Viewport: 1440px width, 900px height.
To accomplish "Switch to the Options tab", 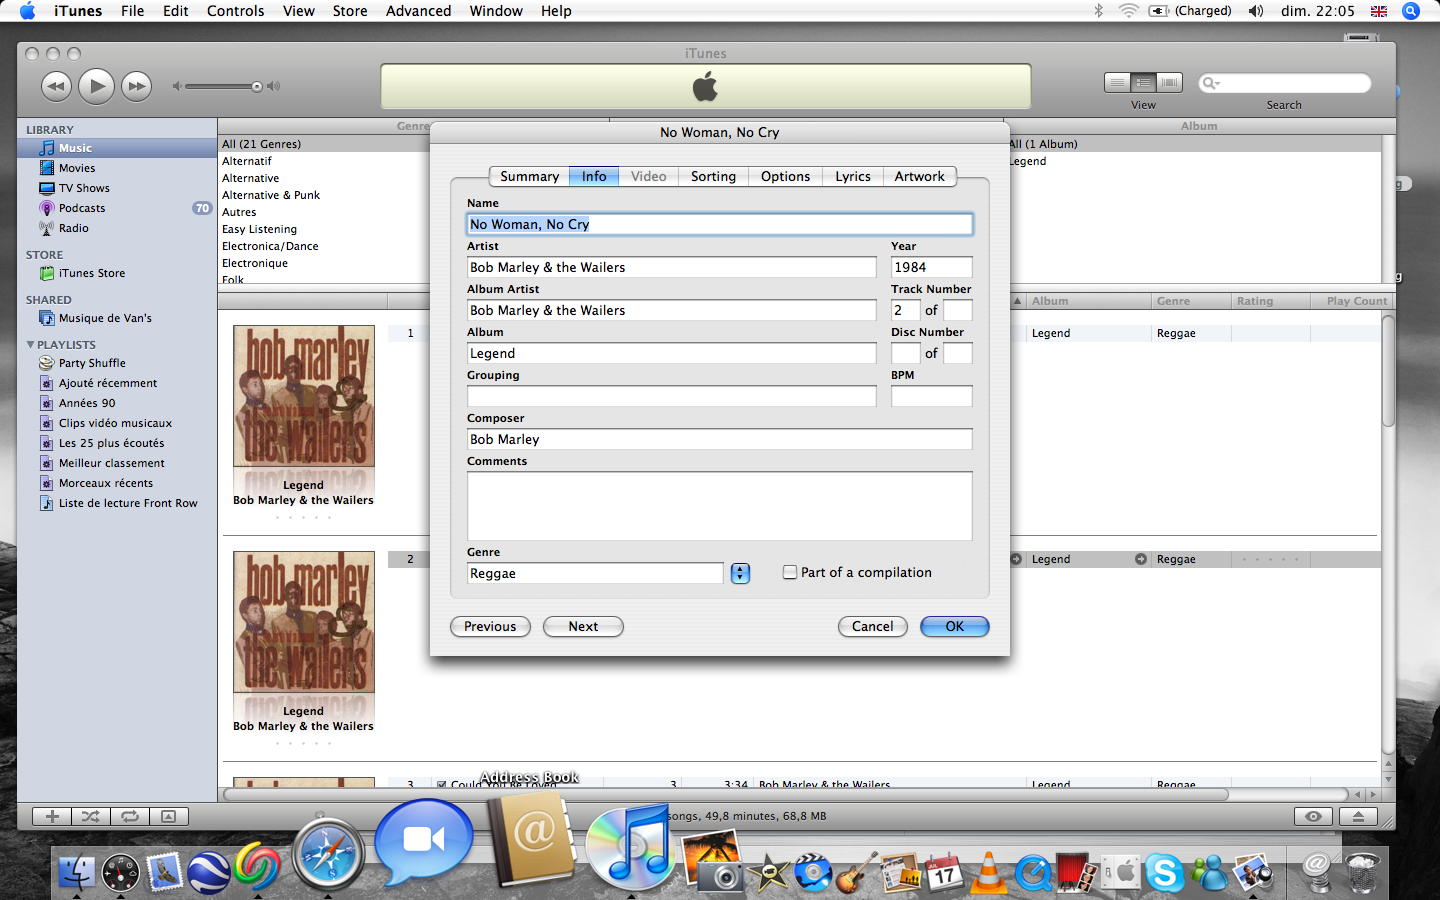I will tap(785, 176).
